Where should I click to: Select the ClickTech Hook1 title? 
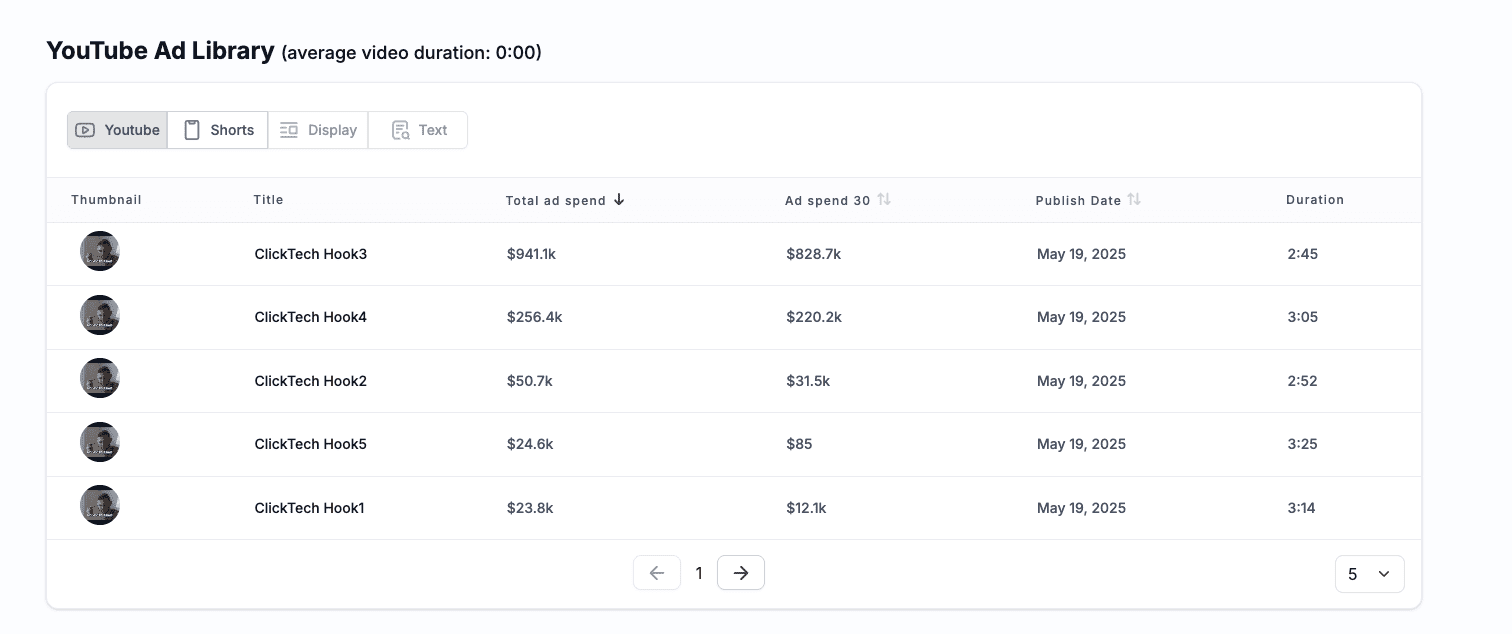310,508
